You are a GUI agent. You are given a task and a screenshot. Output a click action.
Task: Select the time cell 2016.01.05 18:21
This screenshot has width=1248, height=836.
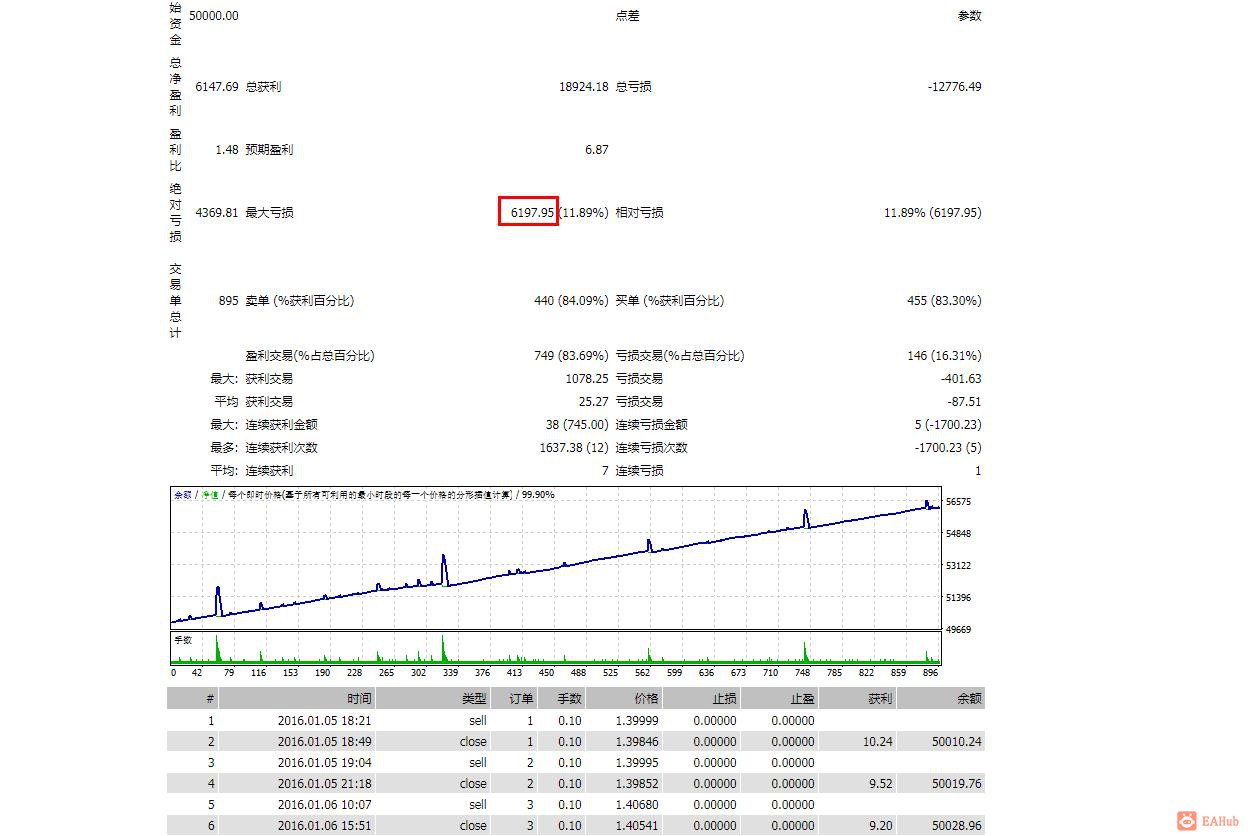[325, 721]
